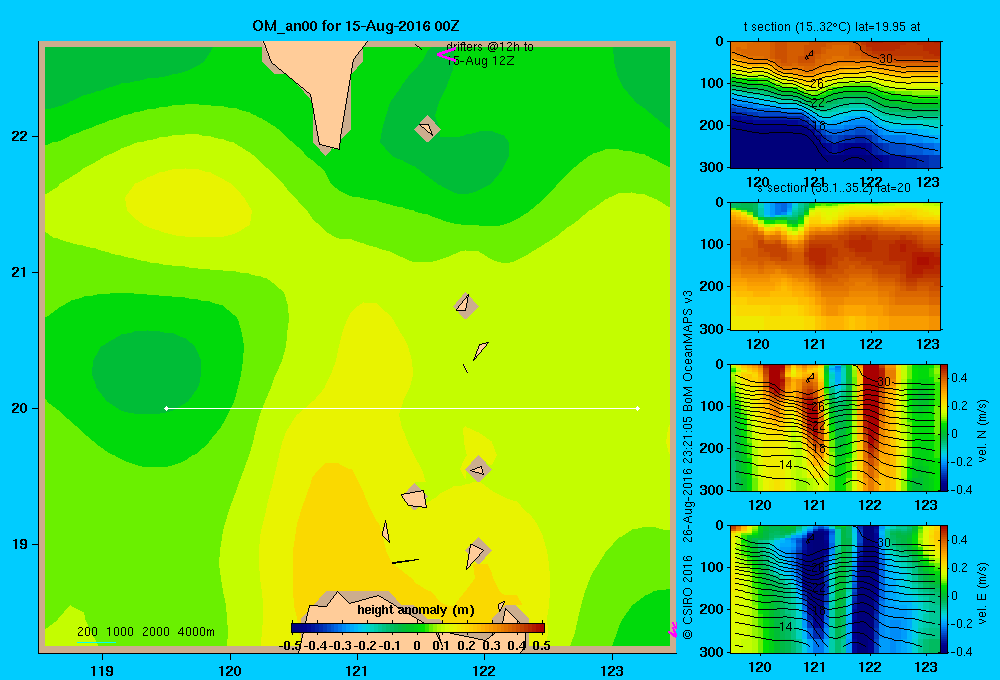Click the '-0.4' tick on the vel. E color bar
Viewport: 1000px width, 680px height.
click(961, 651)
